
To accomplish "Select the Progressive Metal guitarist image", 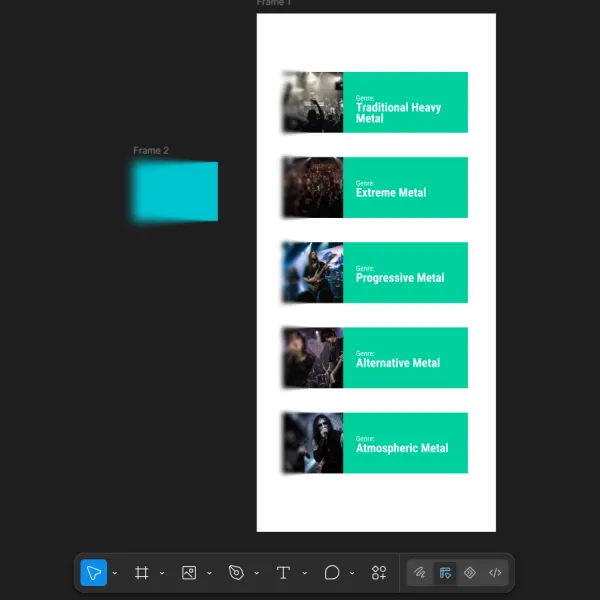I will 313,272.
